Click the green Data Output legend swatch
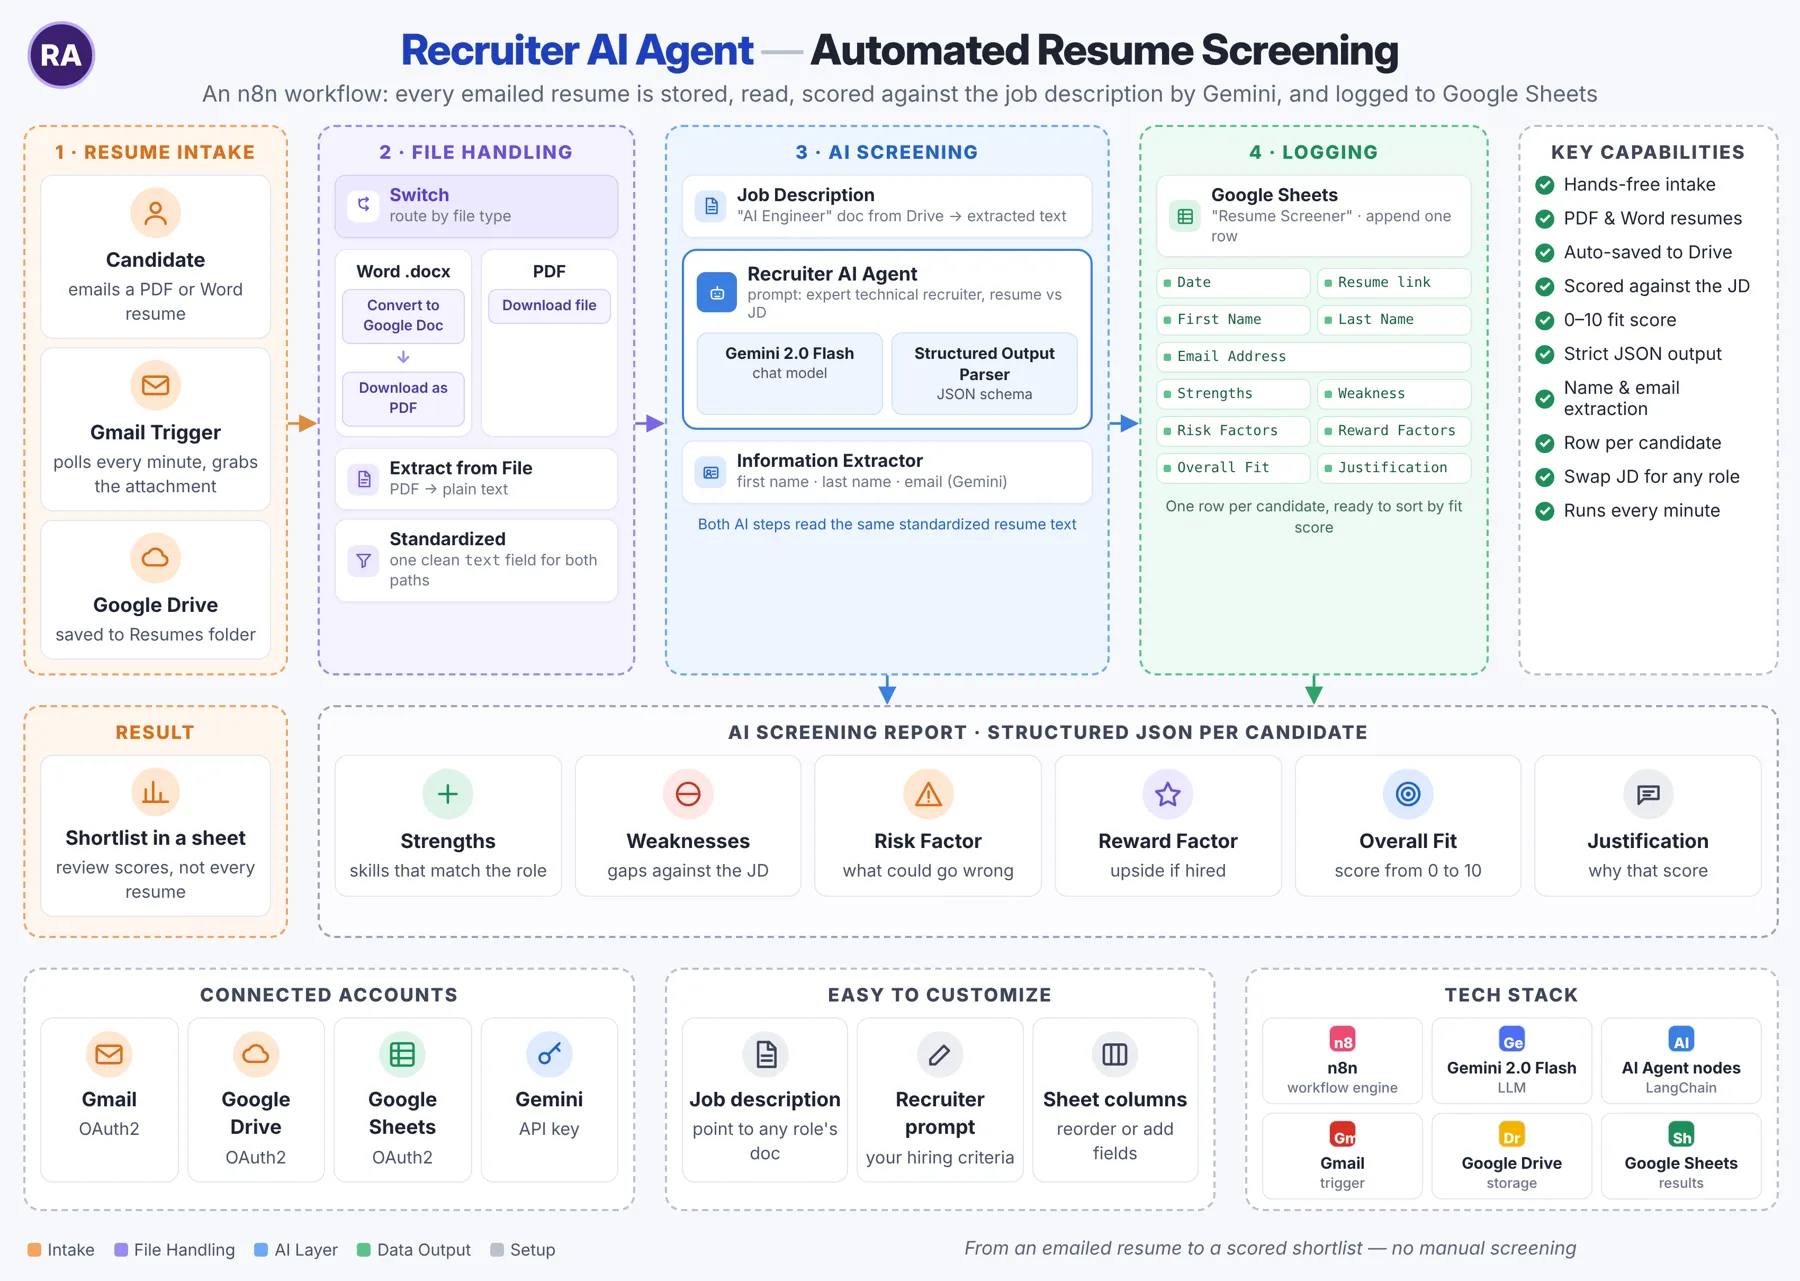 [364, 1250]
